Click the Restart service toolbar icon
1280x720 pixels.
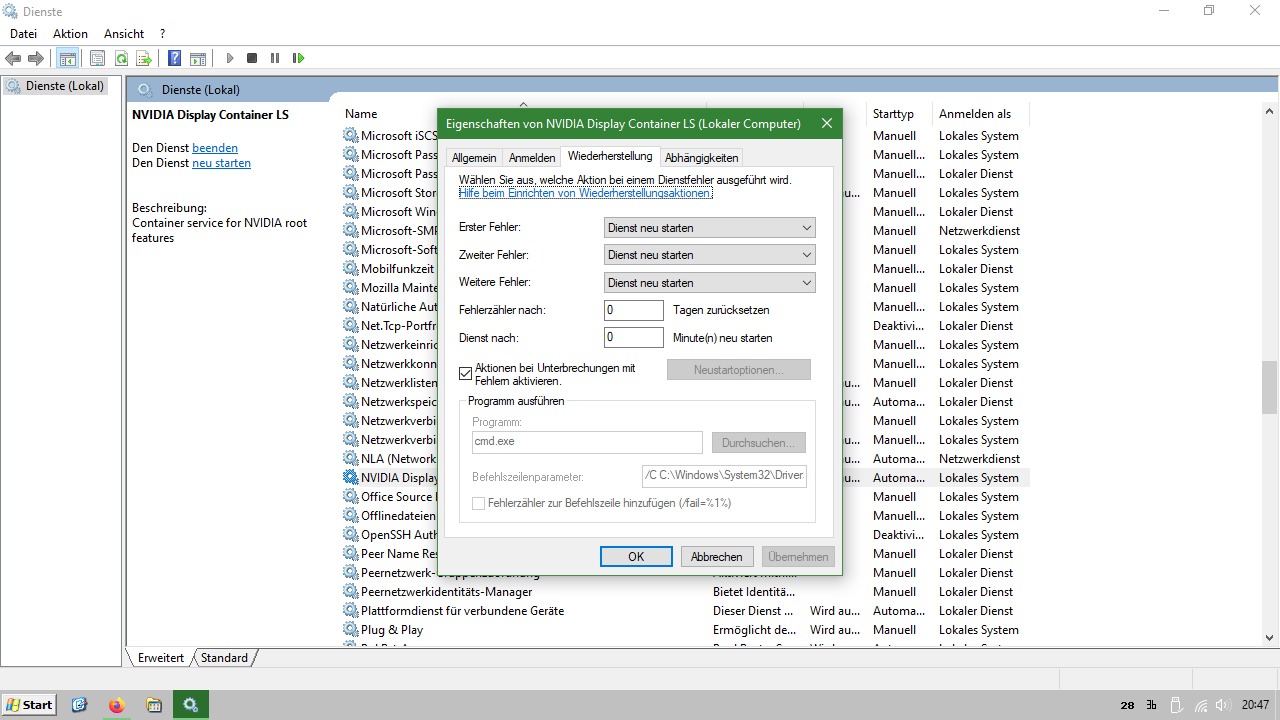click(298, 59)
